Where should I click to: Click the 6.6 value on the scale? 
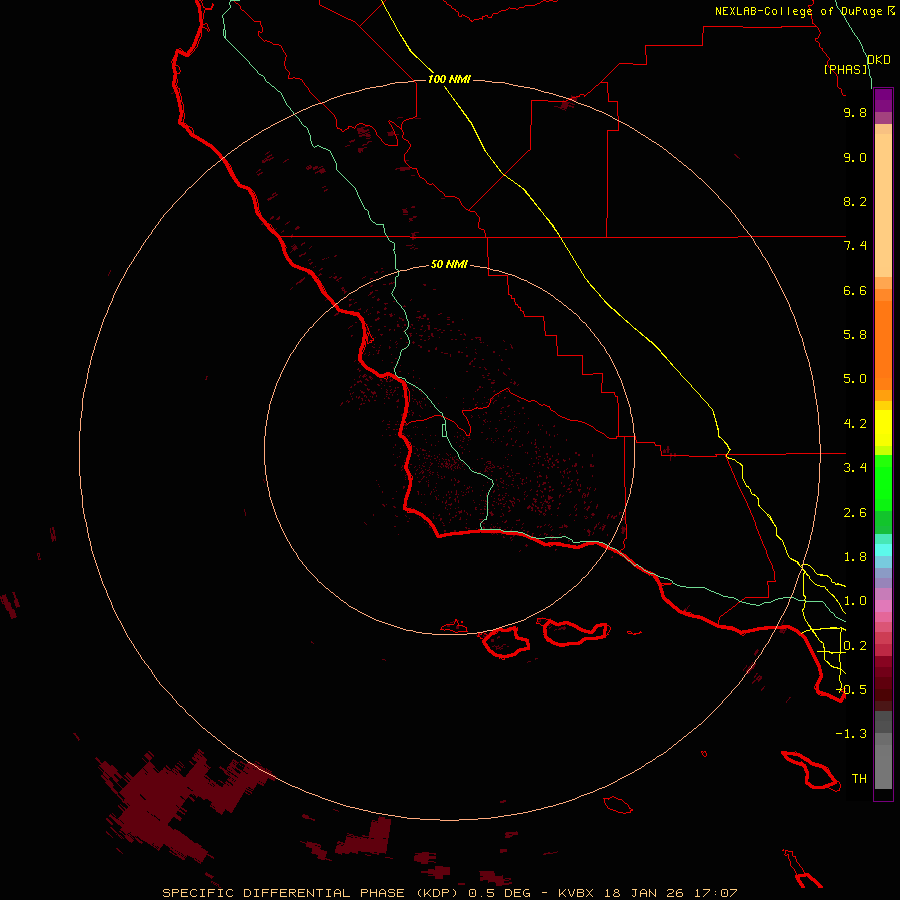click(855, 290)
